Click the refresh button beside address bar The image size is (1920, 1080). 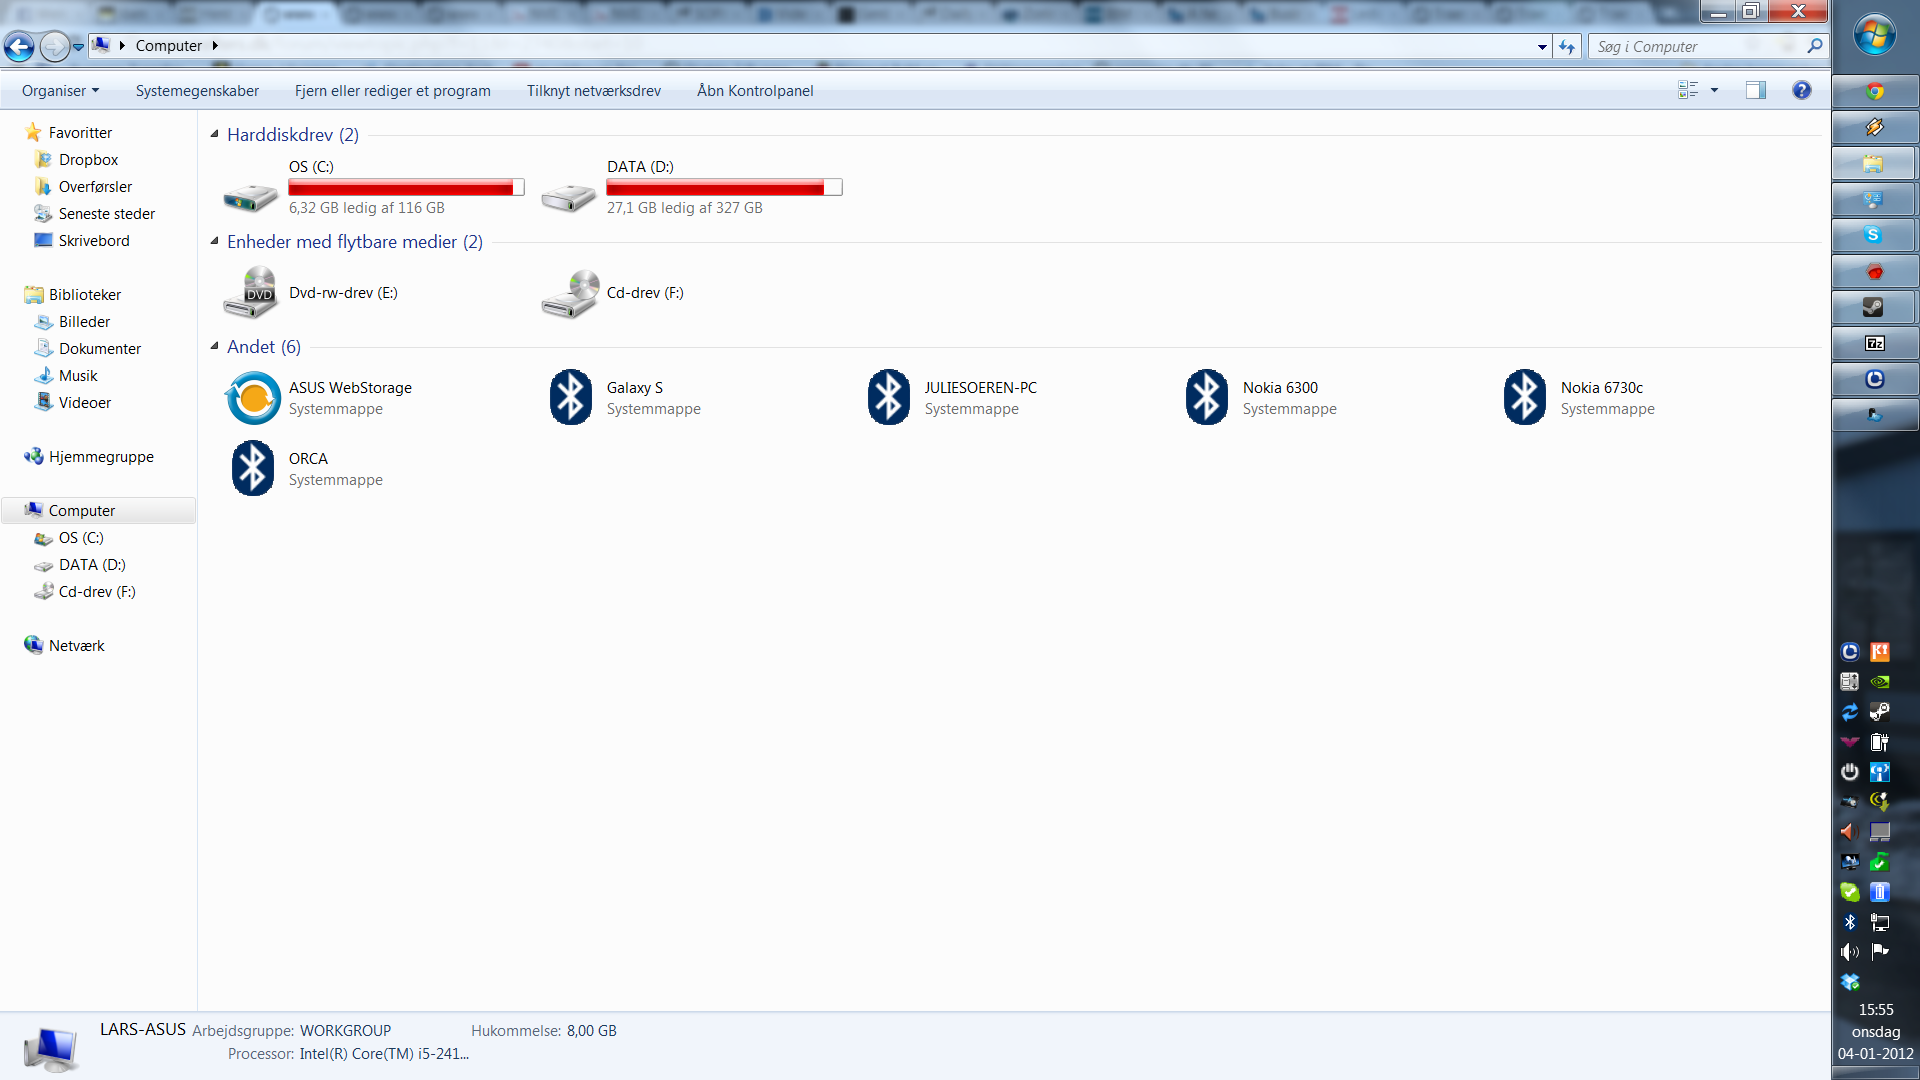(1567, 47)
